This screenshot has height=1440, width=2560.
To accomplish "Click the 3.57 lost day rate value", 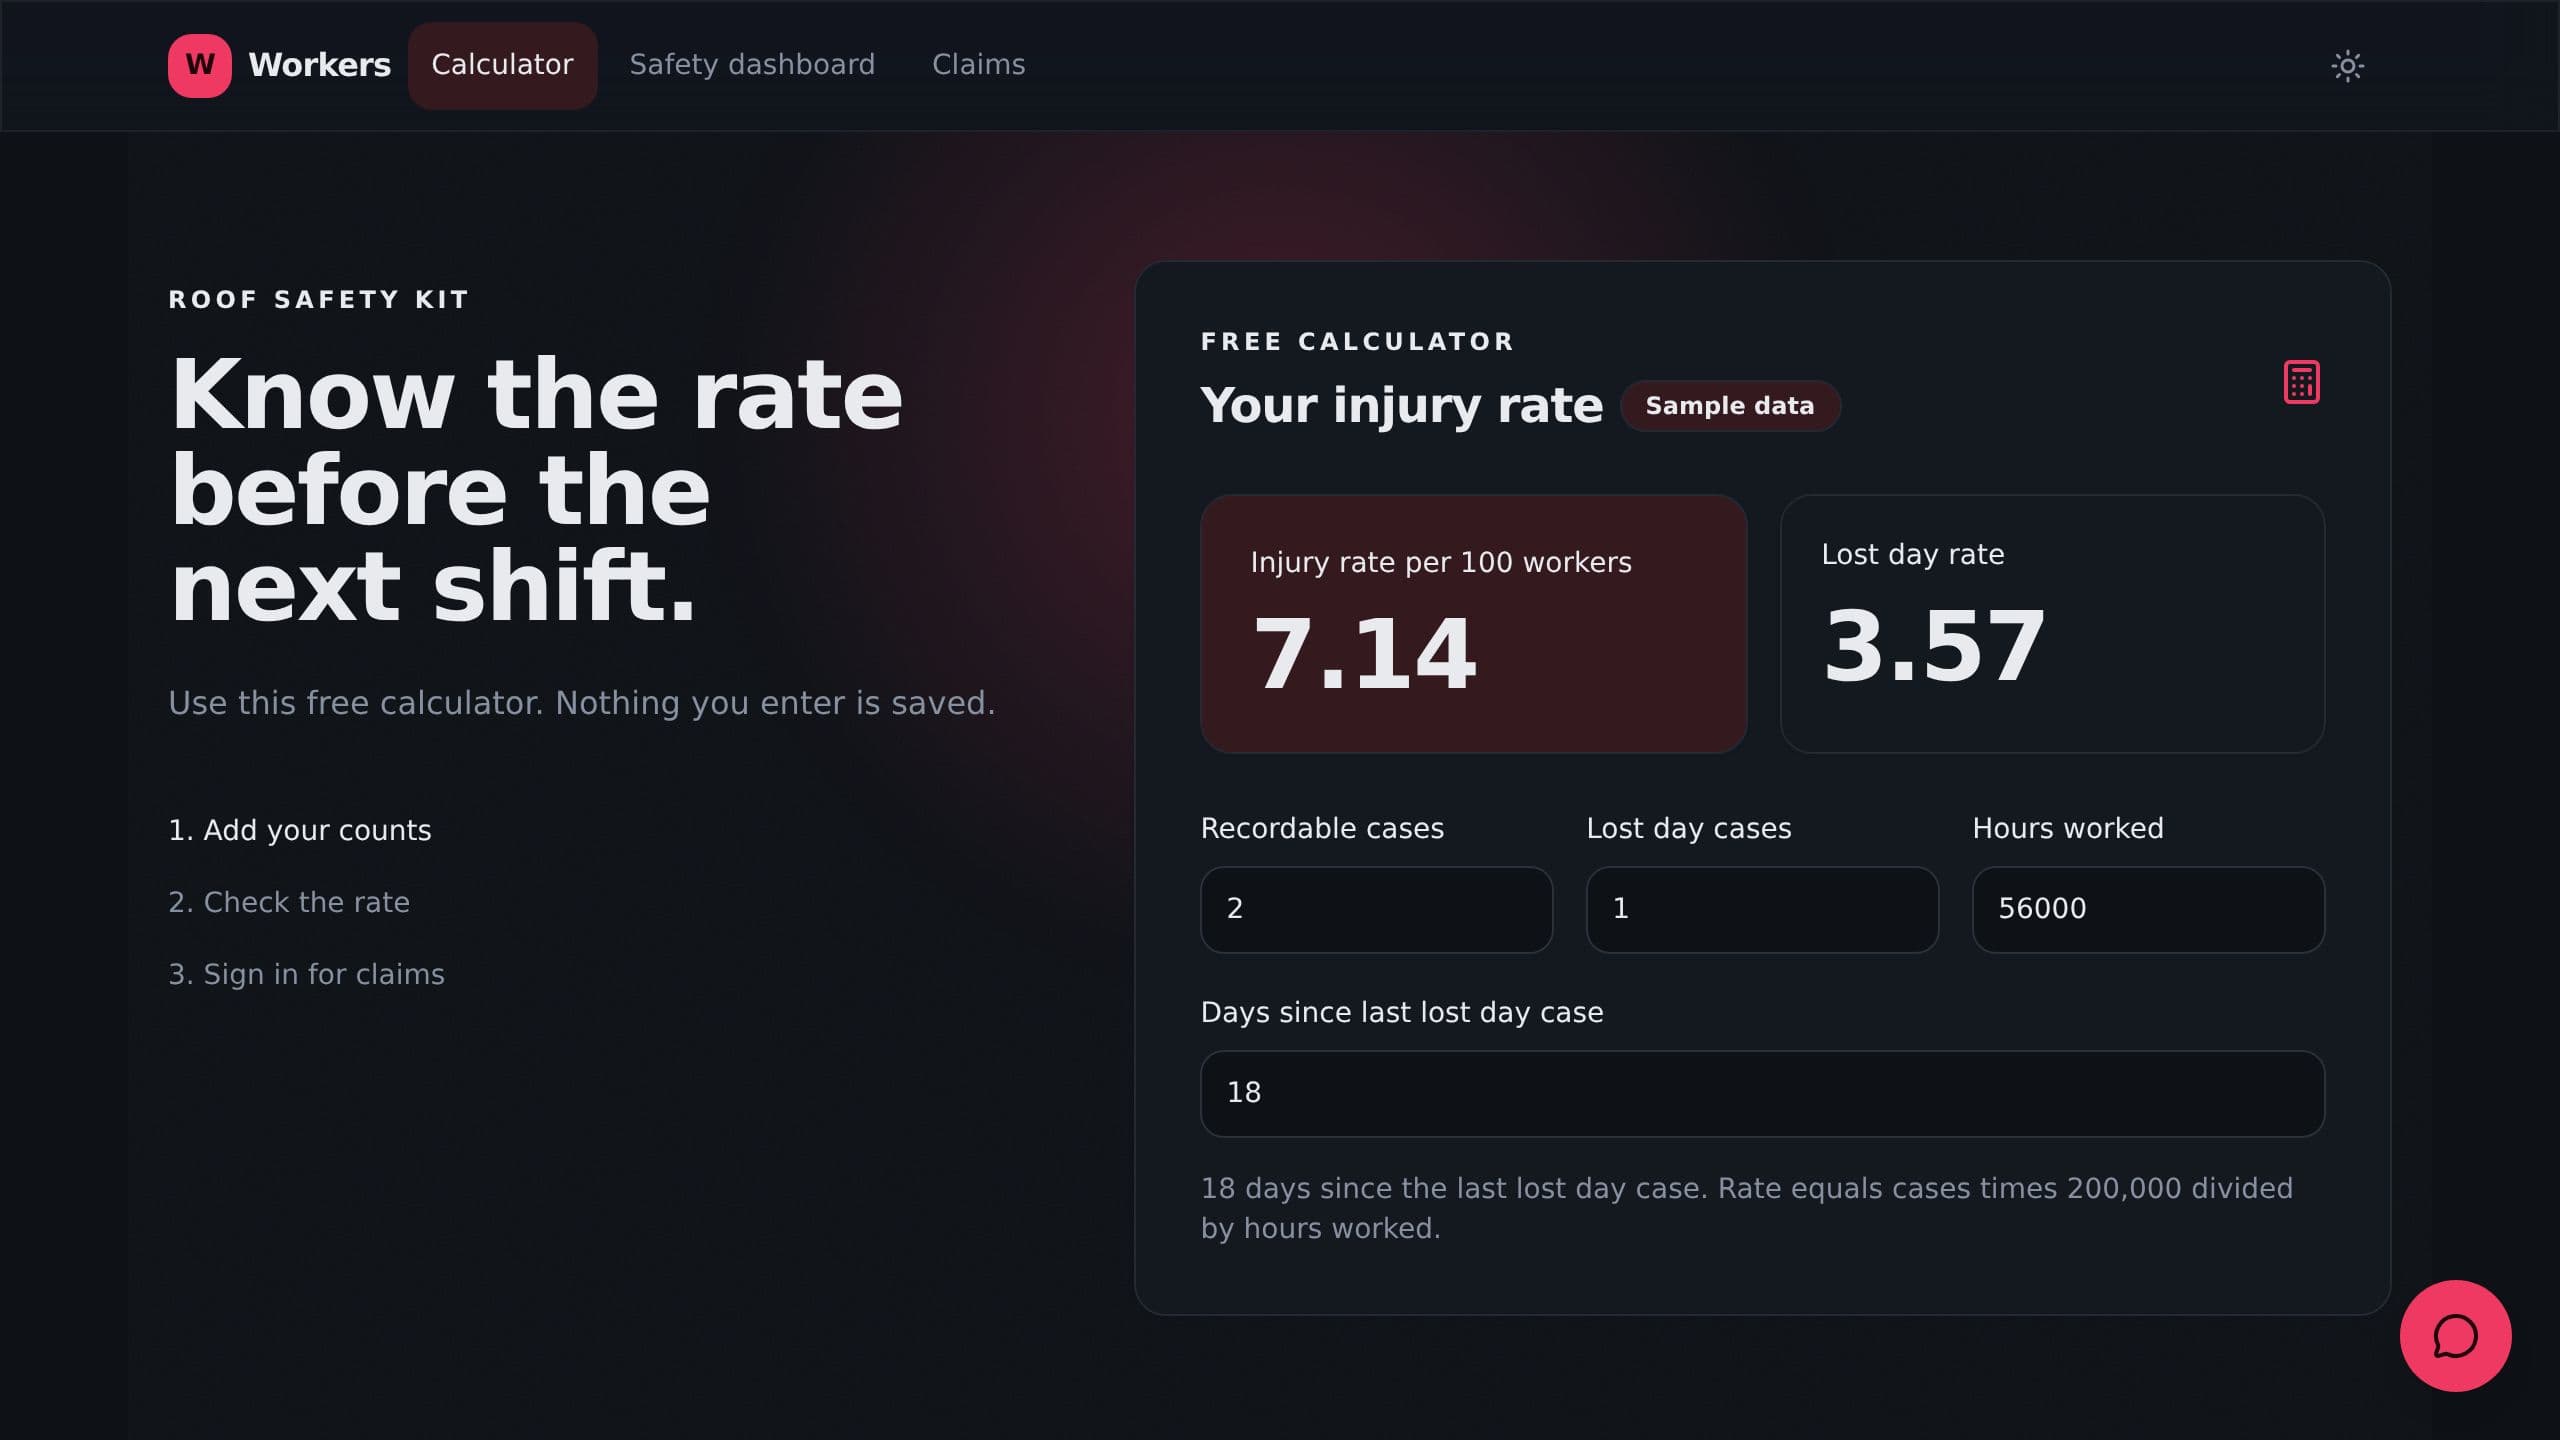I will pos(1934,646).
